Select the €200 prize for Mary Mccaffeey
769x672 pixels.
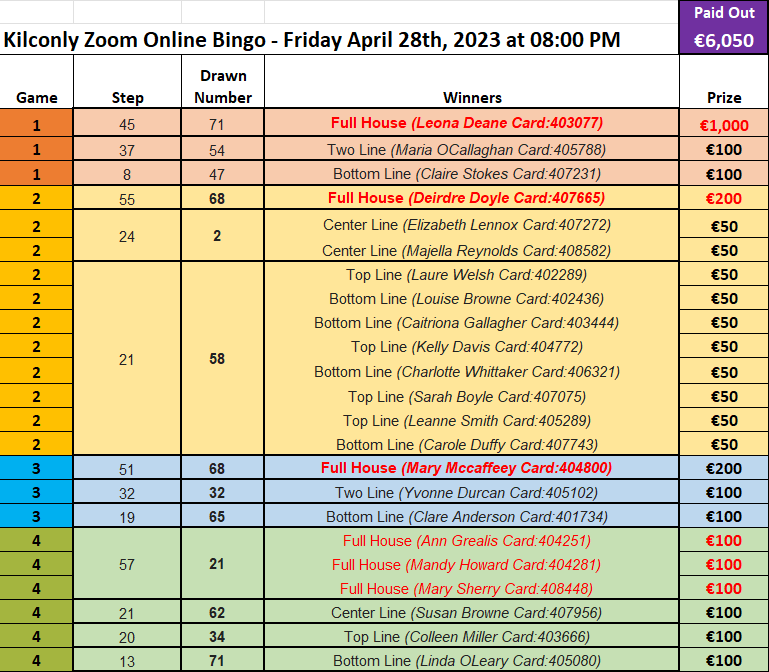[x=724, y=467]
